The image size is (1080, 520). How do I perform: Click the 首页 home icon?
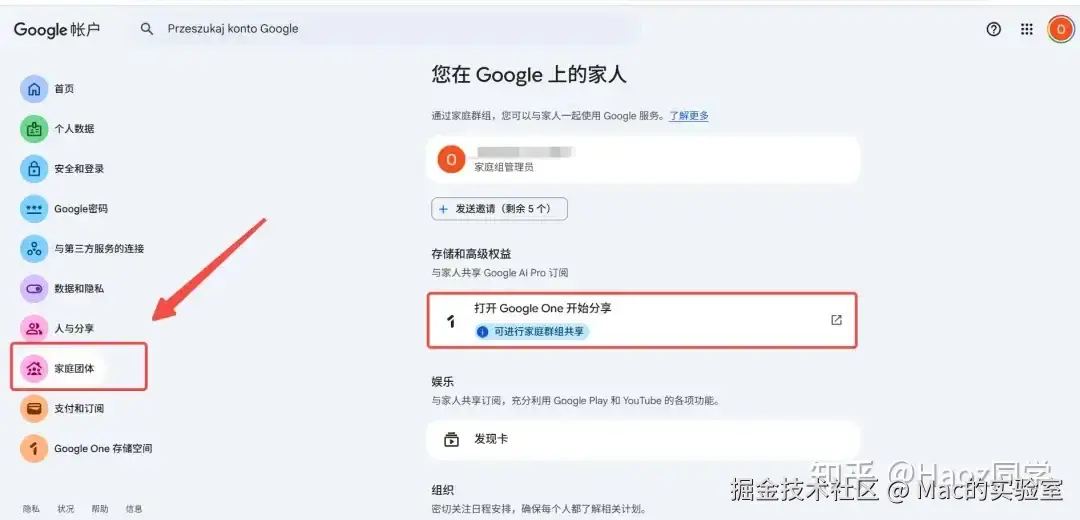(x=34, y=89)
